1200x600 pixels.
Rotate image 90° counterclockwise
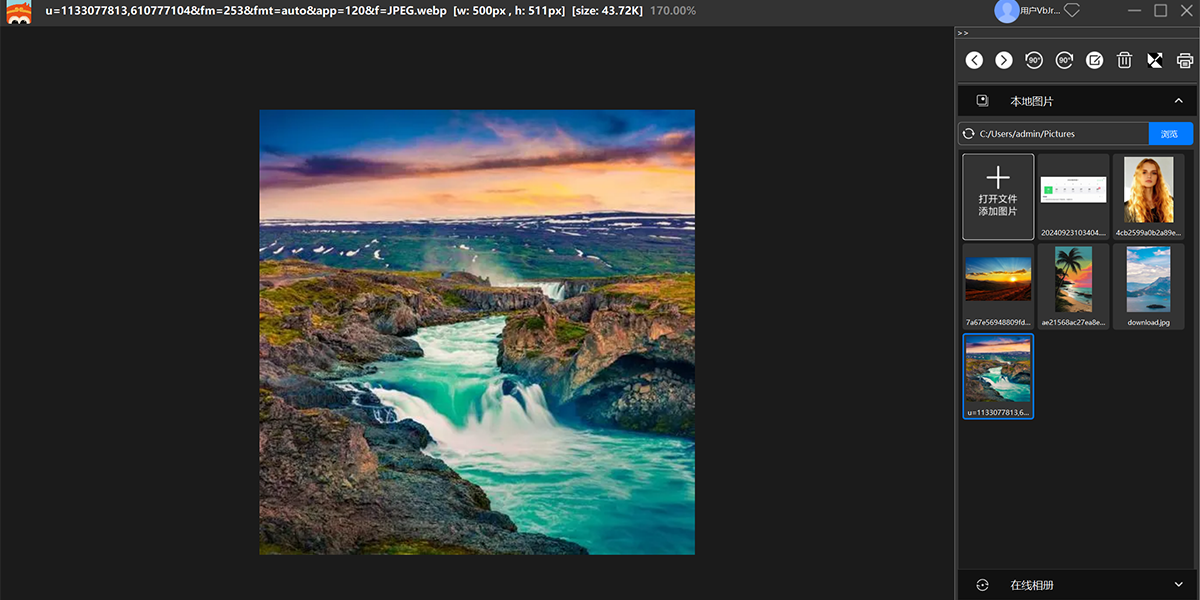pos(1034,61)
